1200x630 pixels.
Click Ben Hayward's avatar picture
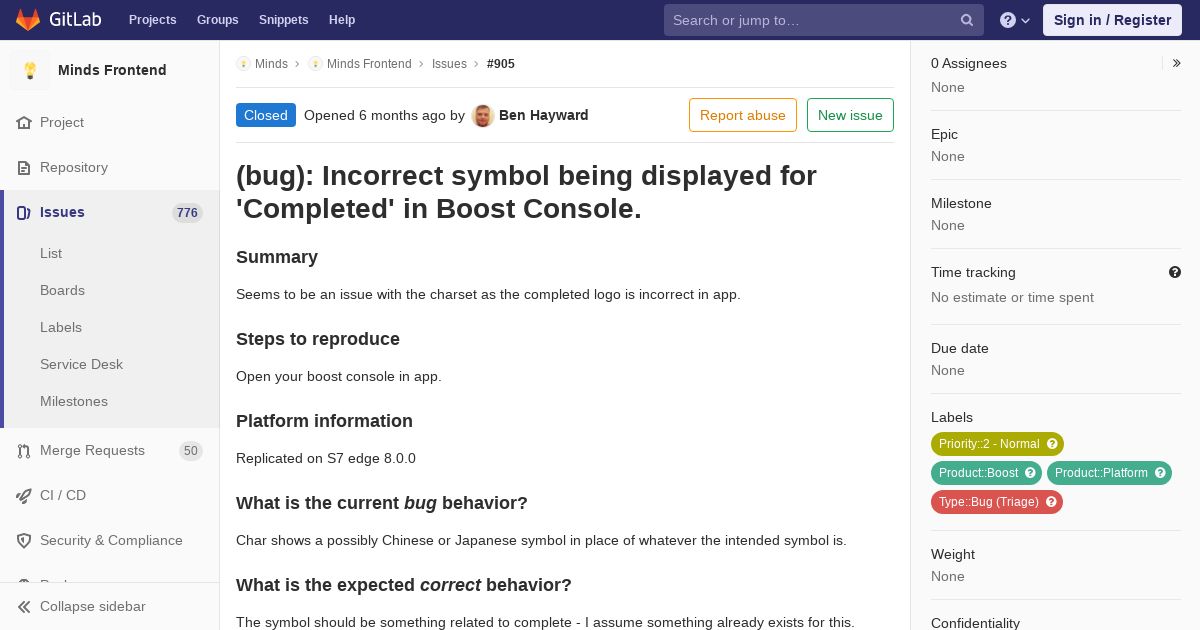(x=483, y=116)
